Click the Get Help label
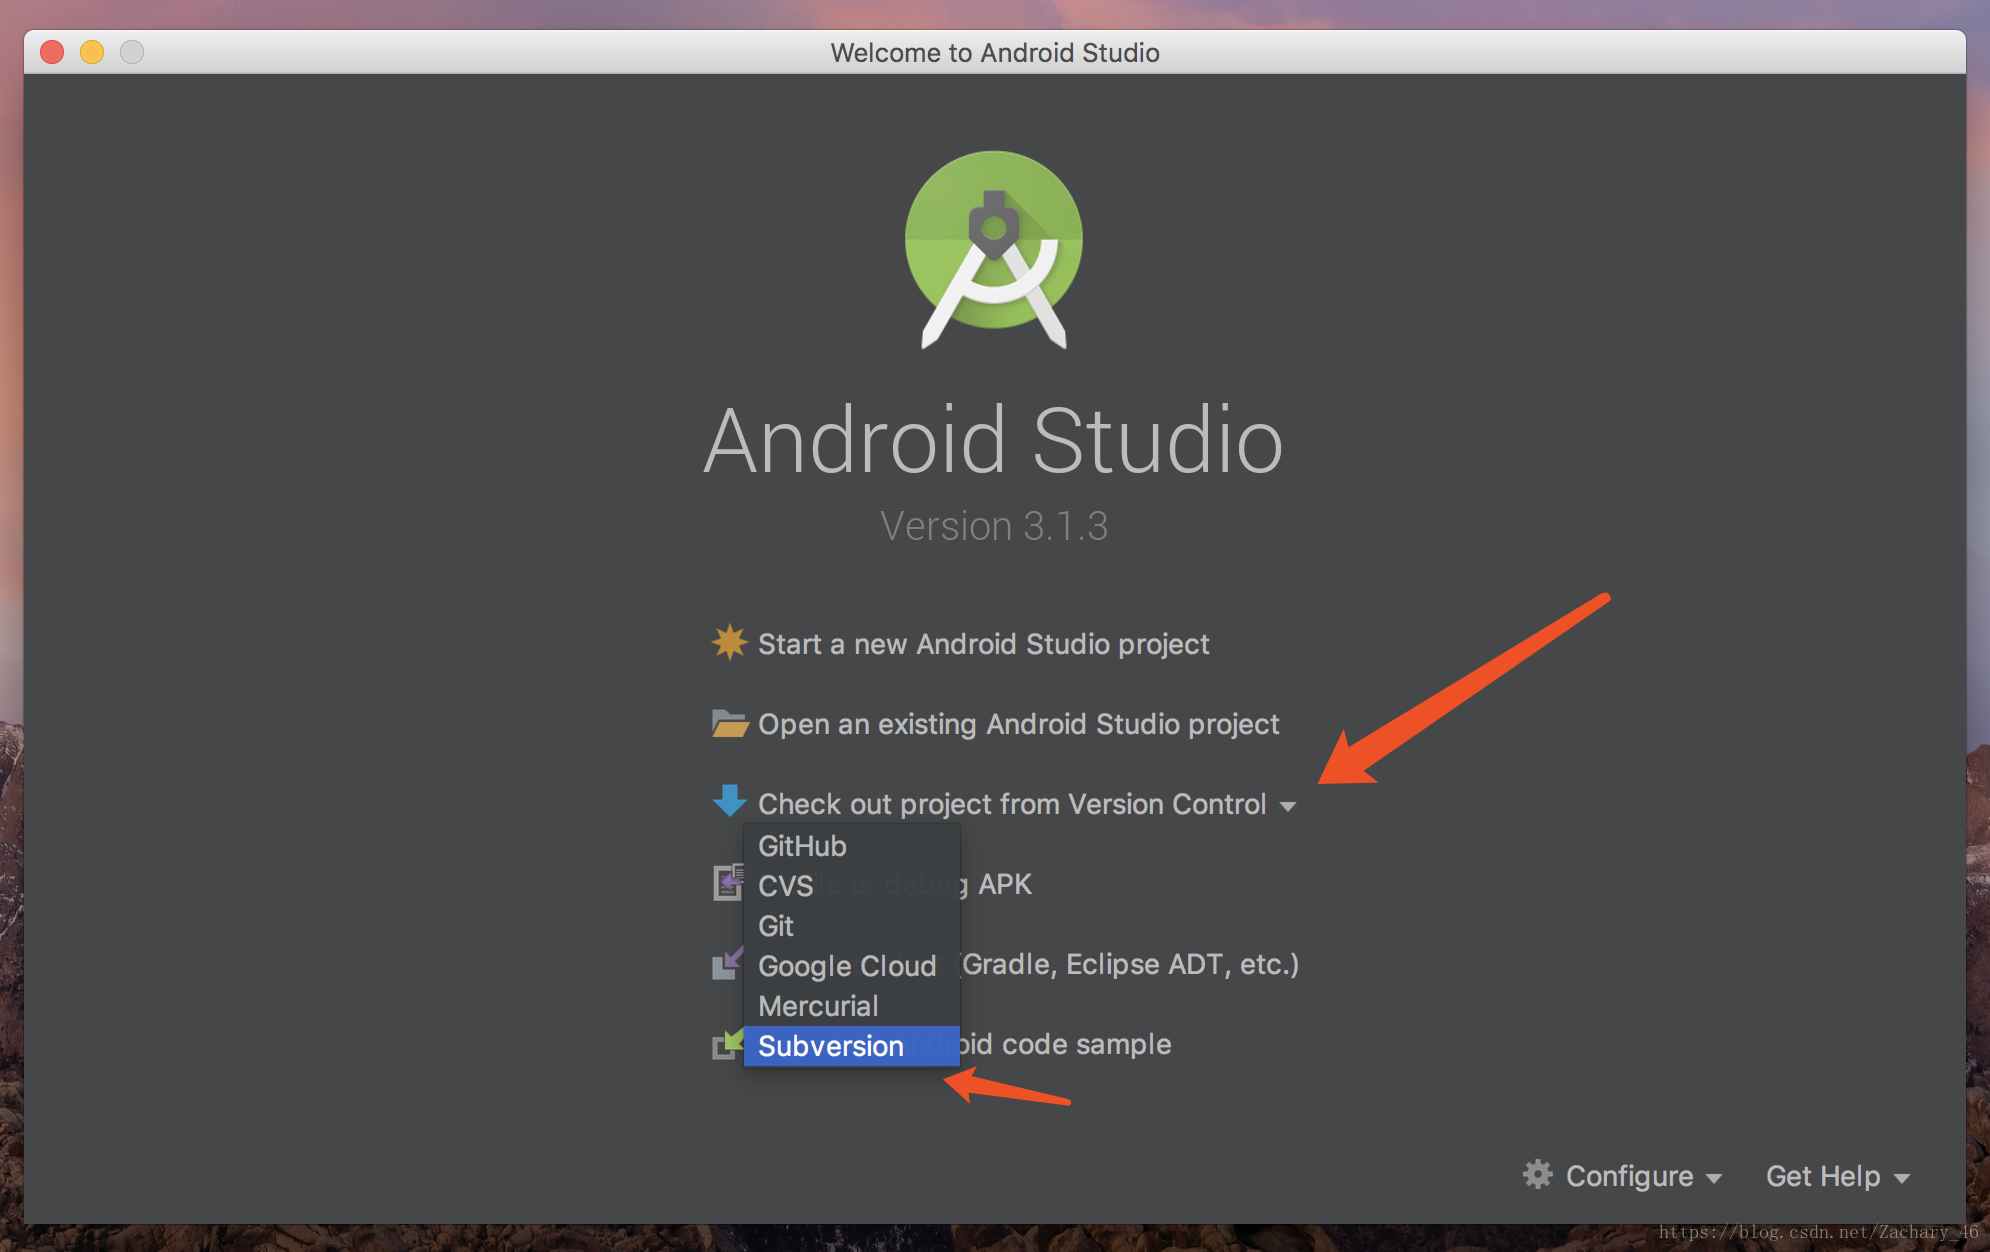 point(1823,1176)
